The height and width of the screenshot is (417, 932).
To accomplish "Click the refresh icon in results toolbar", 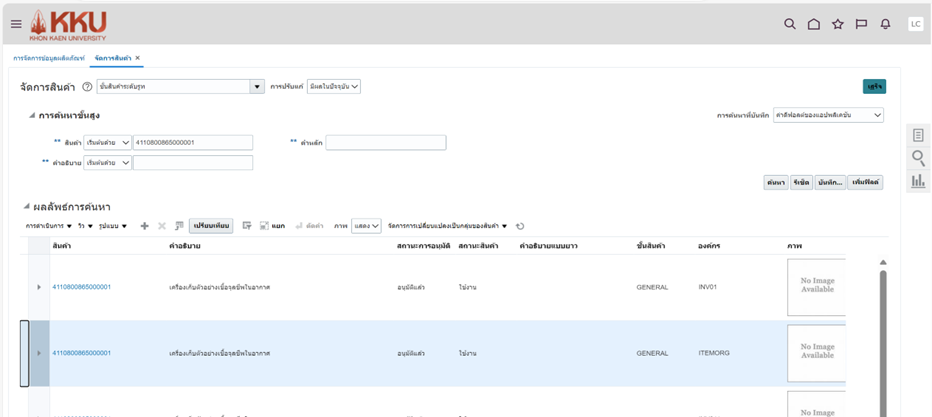I will (520, 226).
